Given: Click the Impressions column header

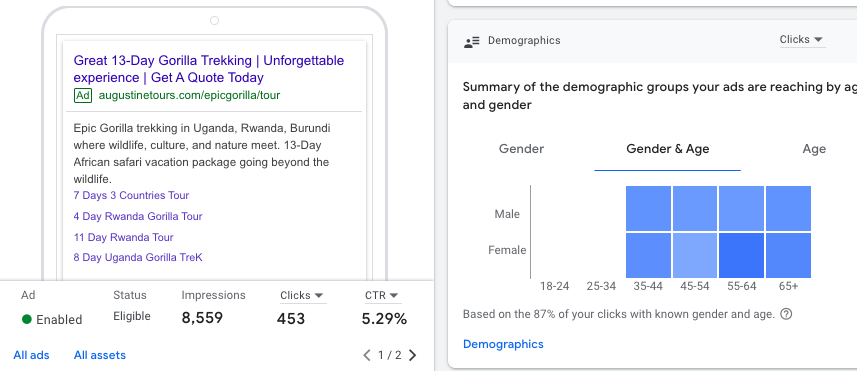Looking at the screenshot, I should pyautogui.click(x=214, y=296).
